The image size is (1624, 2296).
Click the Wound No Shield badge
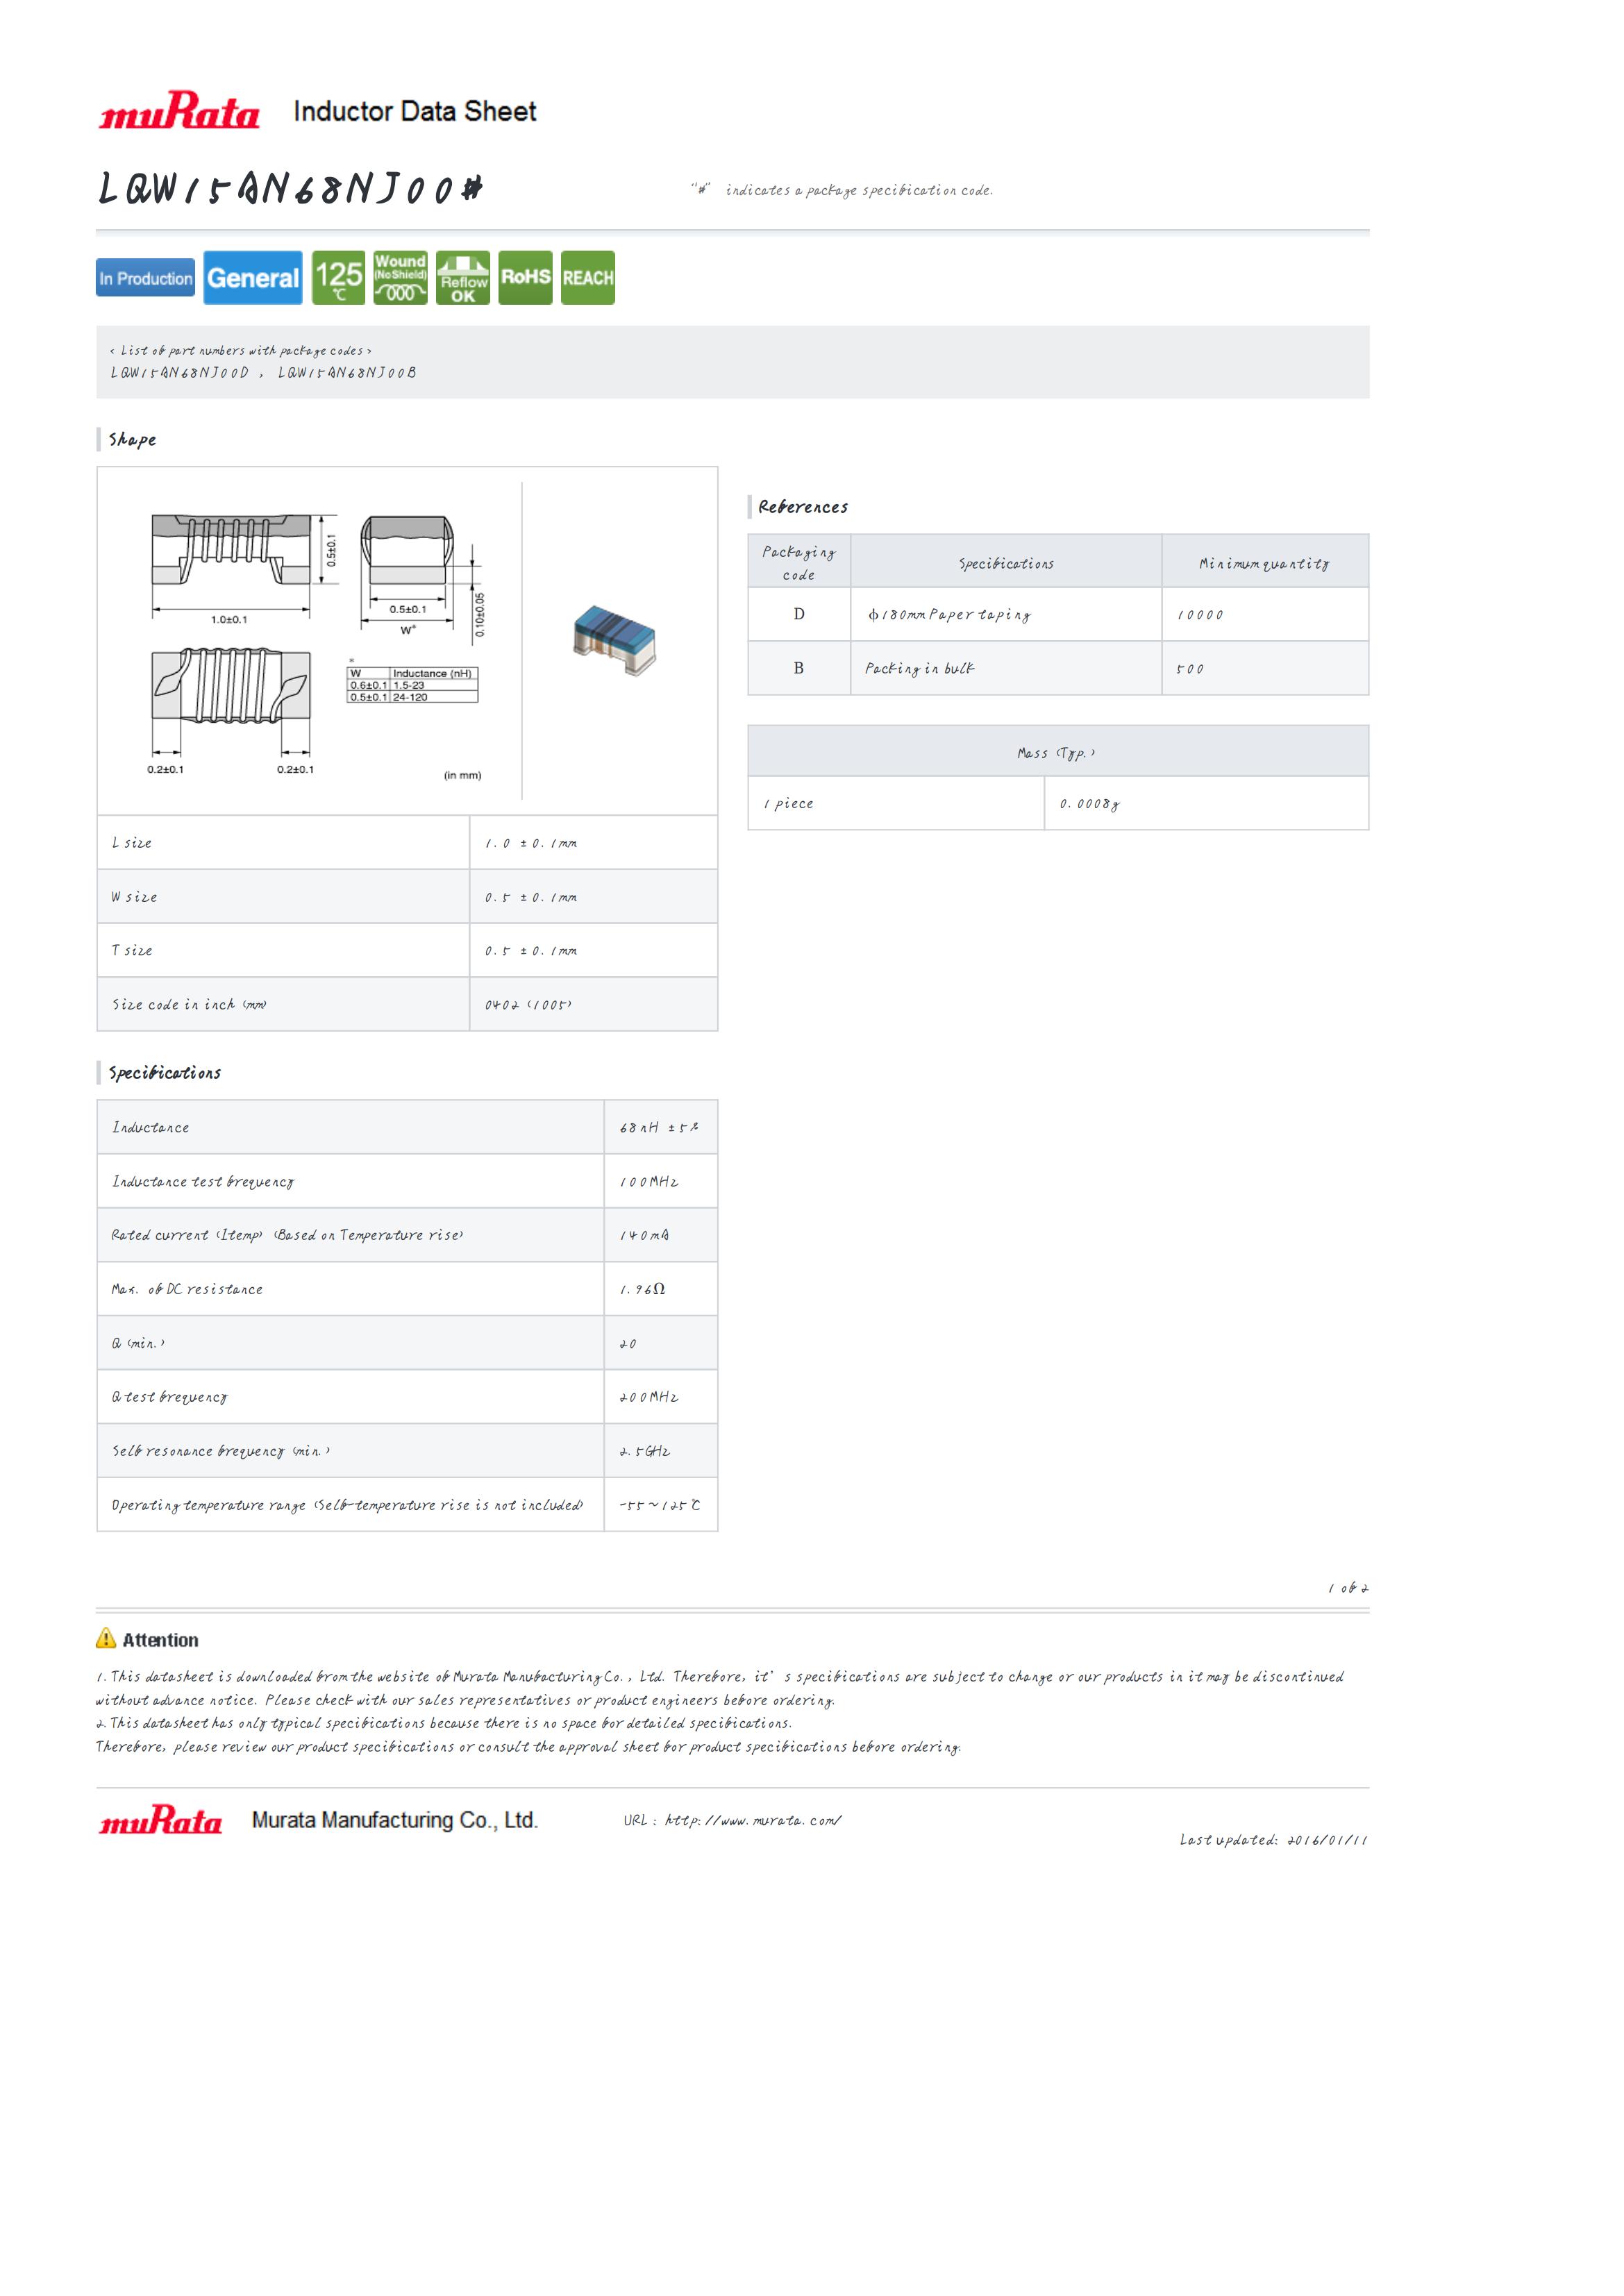[x=400, y=278]
